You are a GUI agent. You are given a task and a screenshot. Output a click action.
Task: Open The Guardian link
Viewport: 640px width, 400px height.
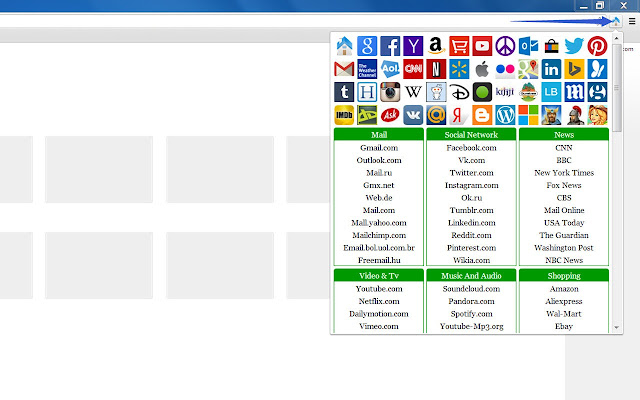(564, 236)
